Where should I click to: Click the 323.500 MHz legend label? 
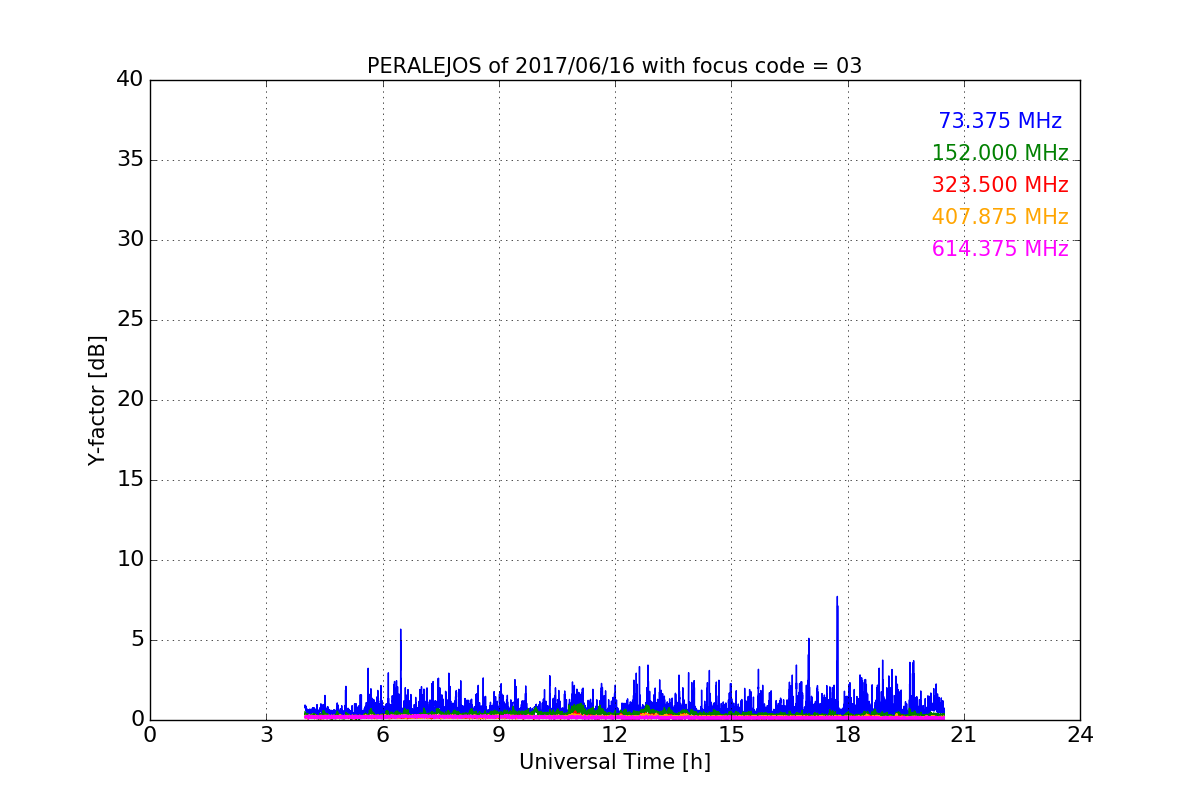point(1000,185)
